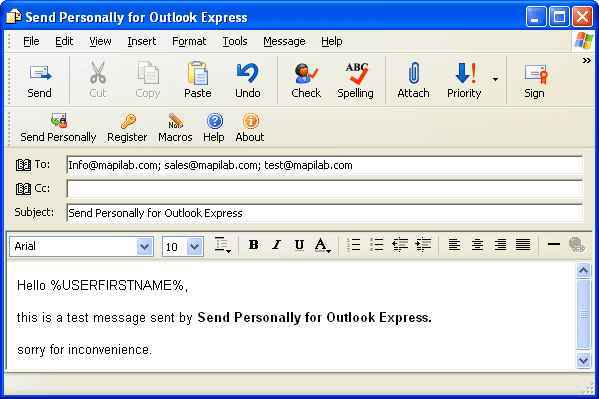
Task: Open the paragraph style dropdown
Action: pyautogui.click(x=222, y=245)
